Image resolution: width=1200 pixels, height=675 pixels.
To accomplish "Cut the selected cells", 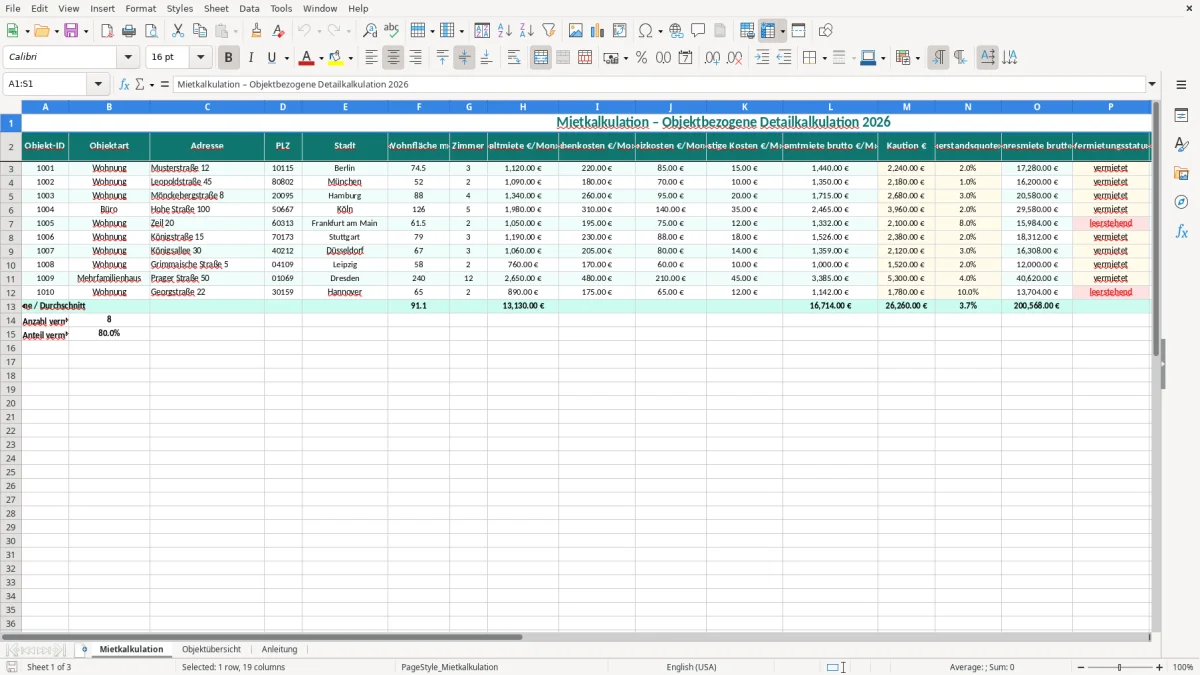I will coord(178,31).
